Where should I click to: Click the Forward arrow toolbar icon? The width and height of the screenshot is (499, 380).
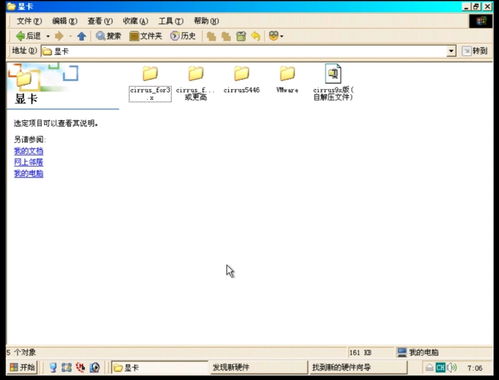click(x=59, y=36)
